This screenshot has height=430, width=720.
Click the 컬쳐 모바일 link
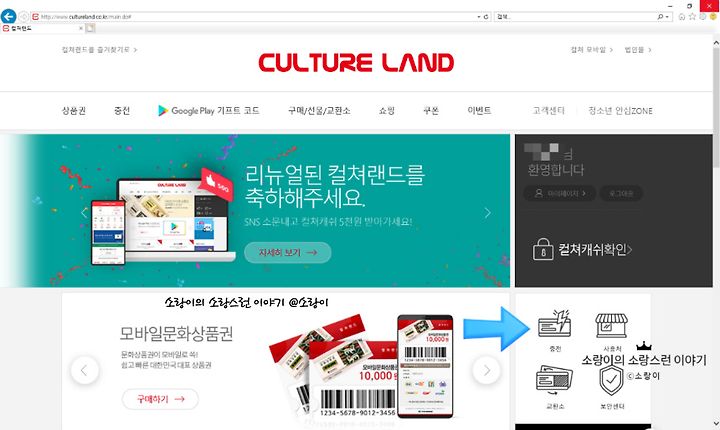coord(591,49)
